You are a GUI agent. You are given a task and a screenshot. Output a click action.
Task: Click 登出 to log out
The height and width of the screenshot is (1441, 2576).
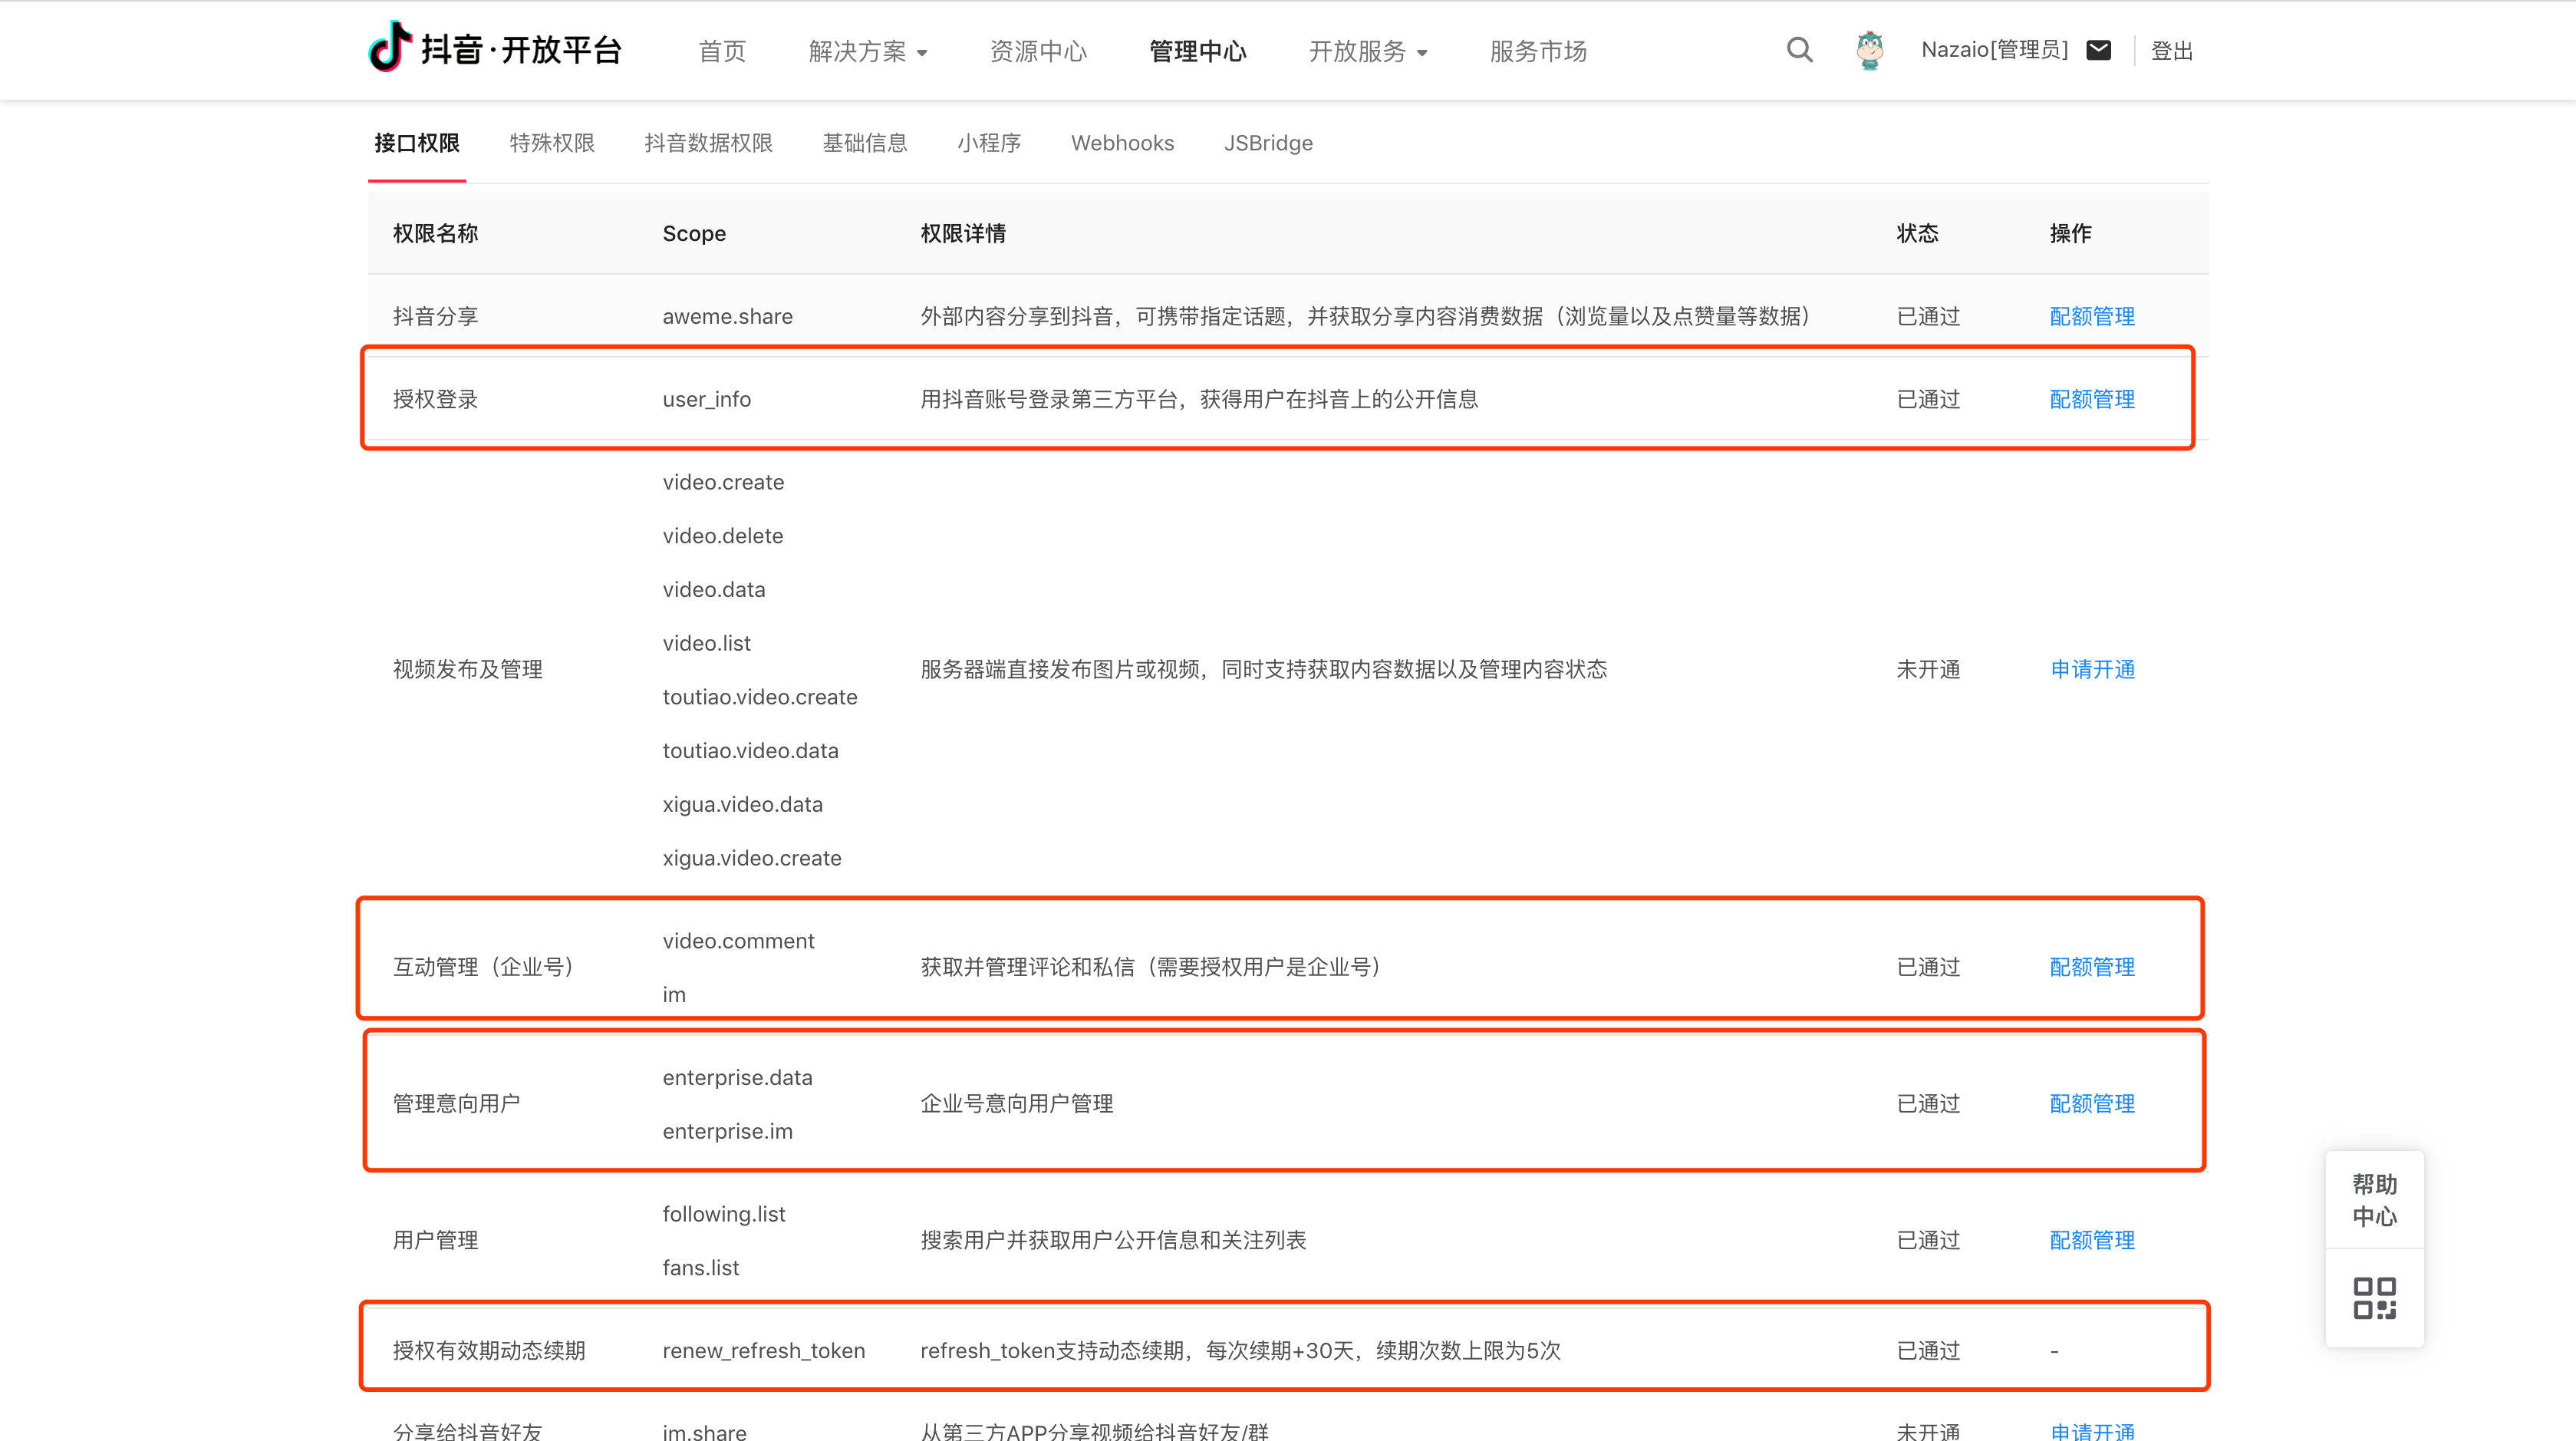point(2171,51)
